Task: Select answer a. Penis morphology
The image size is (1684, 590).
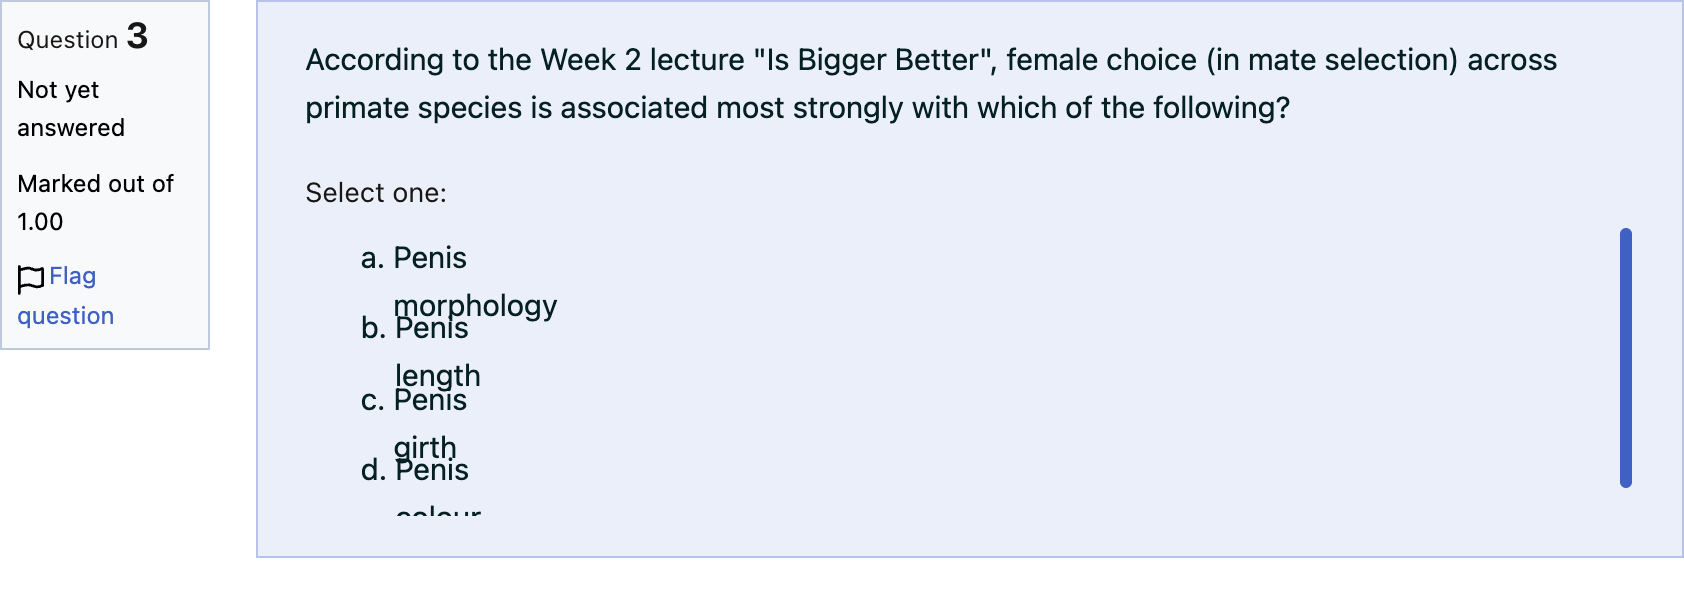Action: (459, 282)
